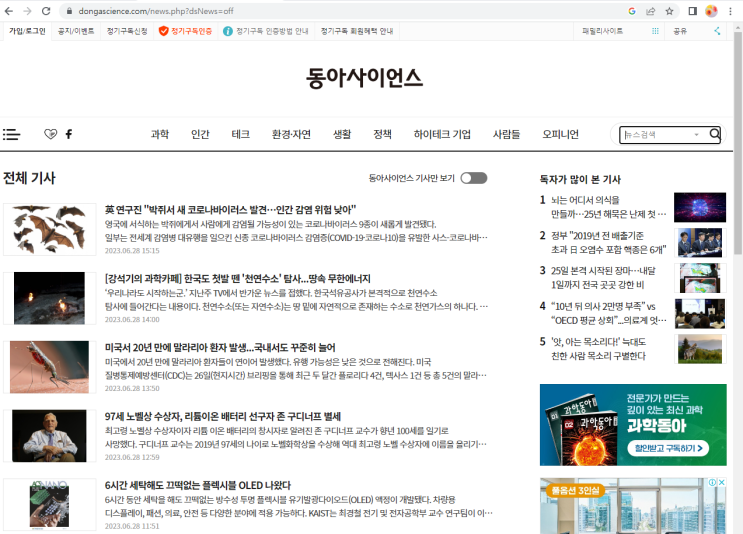Open 플렉시블 OLED article headline
Viewport: 743px width, 534px height.
click(198, 485)
